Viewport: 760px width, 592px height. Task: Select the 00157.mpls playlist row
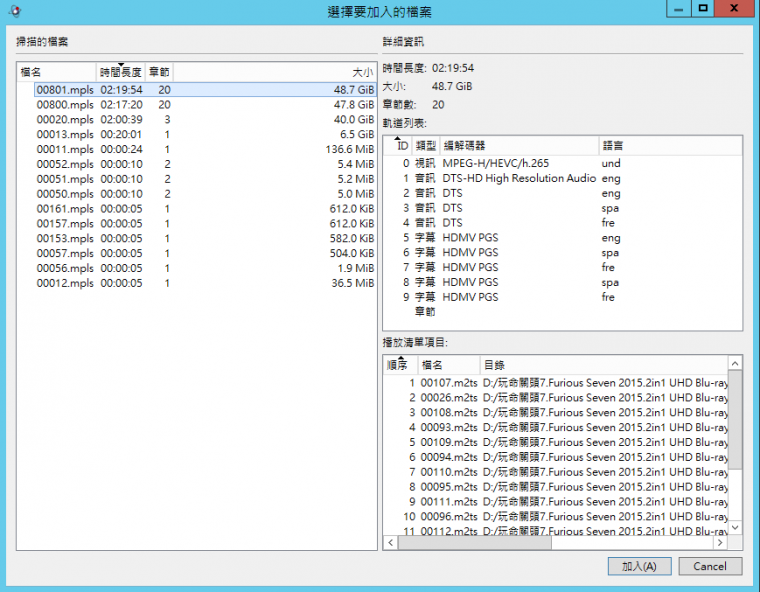[206, 224]
